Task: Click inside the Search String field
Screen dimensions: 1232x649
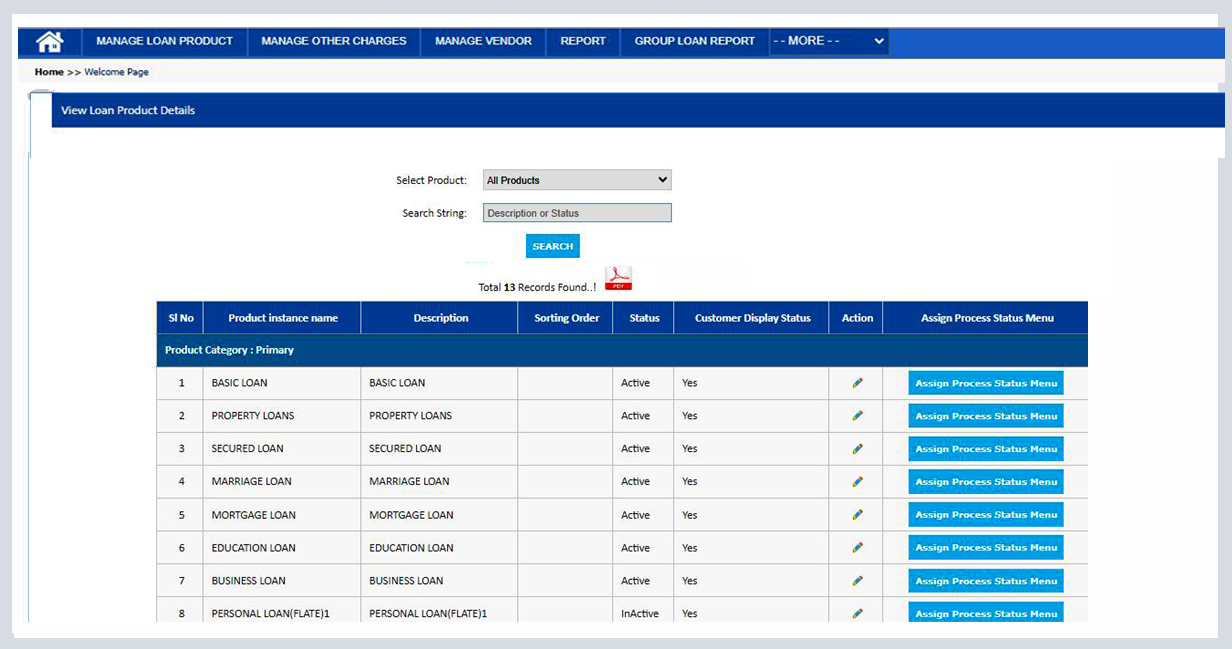Action: tap(577, 212)
